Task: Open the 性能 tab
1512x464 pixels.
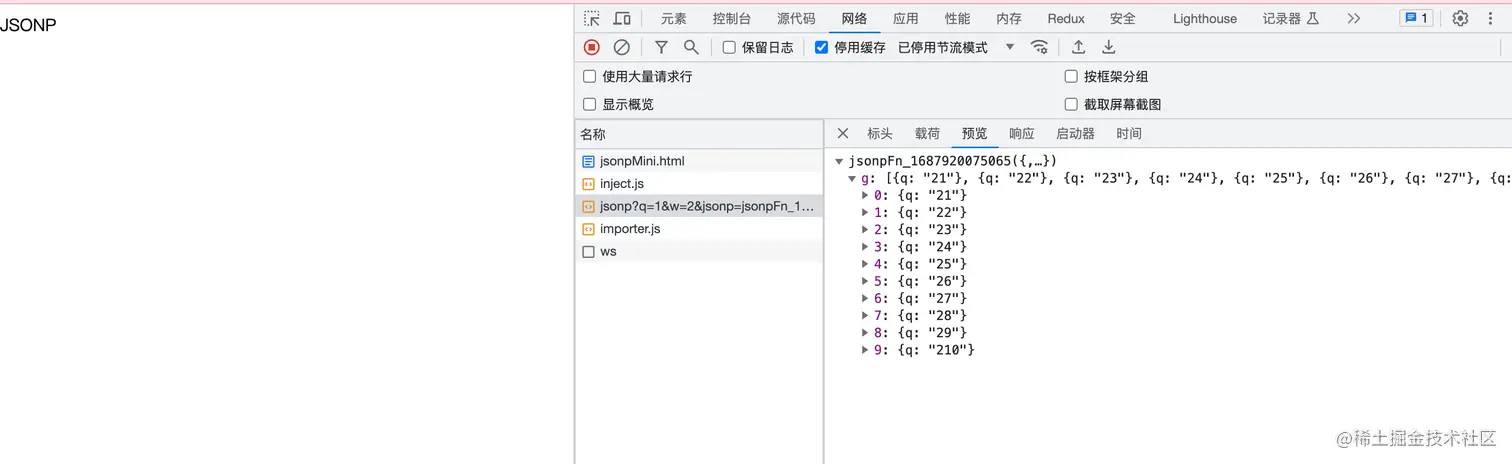Action: click(958, 18)
